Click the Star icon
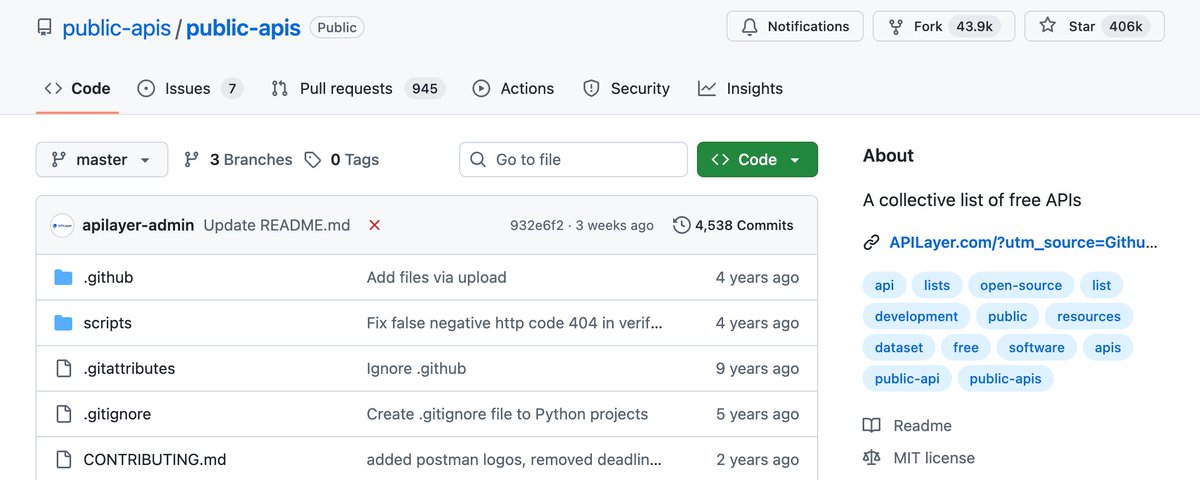 tap(1048, 27)
